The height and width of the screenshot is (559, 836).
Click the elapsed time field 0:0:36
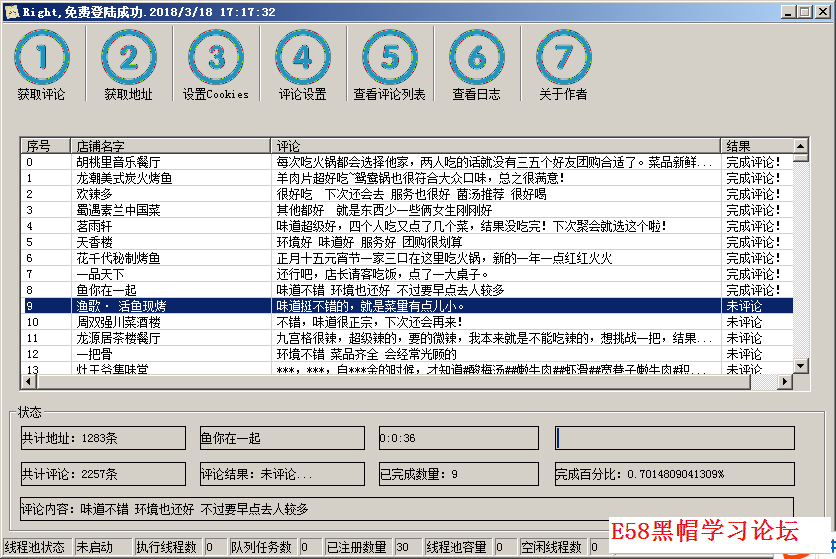pos(459,438)
